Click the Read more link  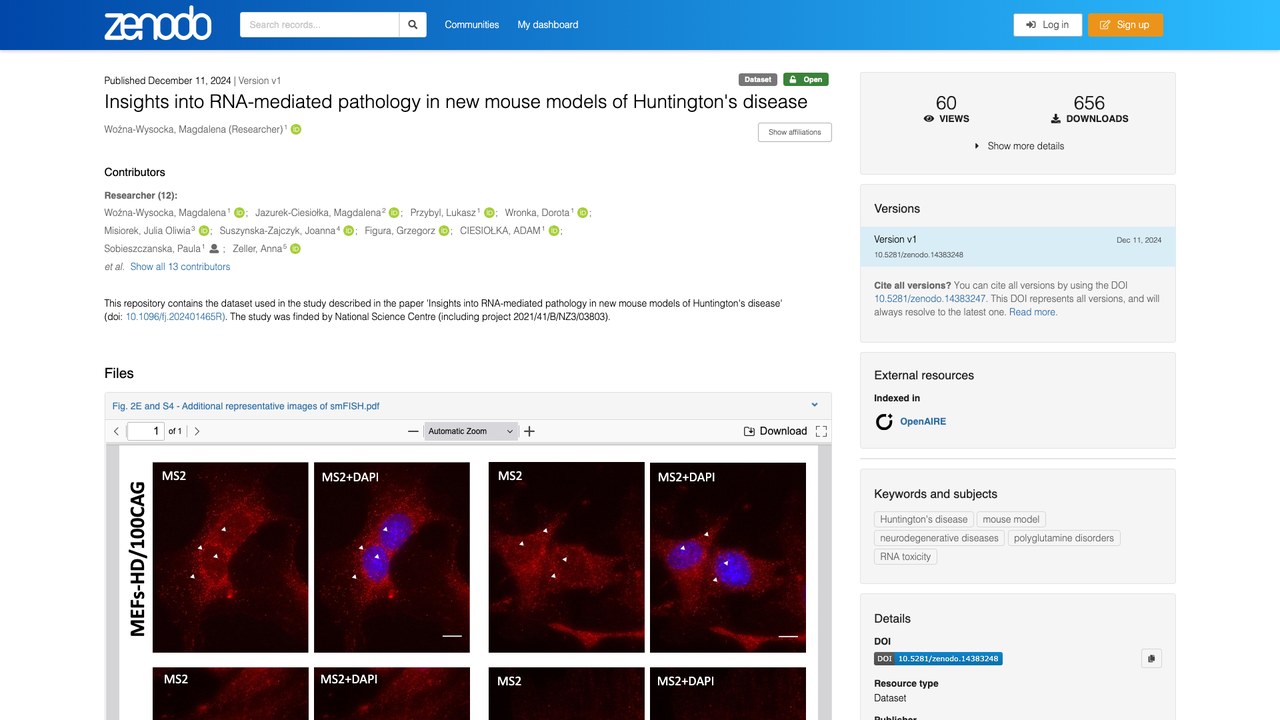coord(1032,312)
